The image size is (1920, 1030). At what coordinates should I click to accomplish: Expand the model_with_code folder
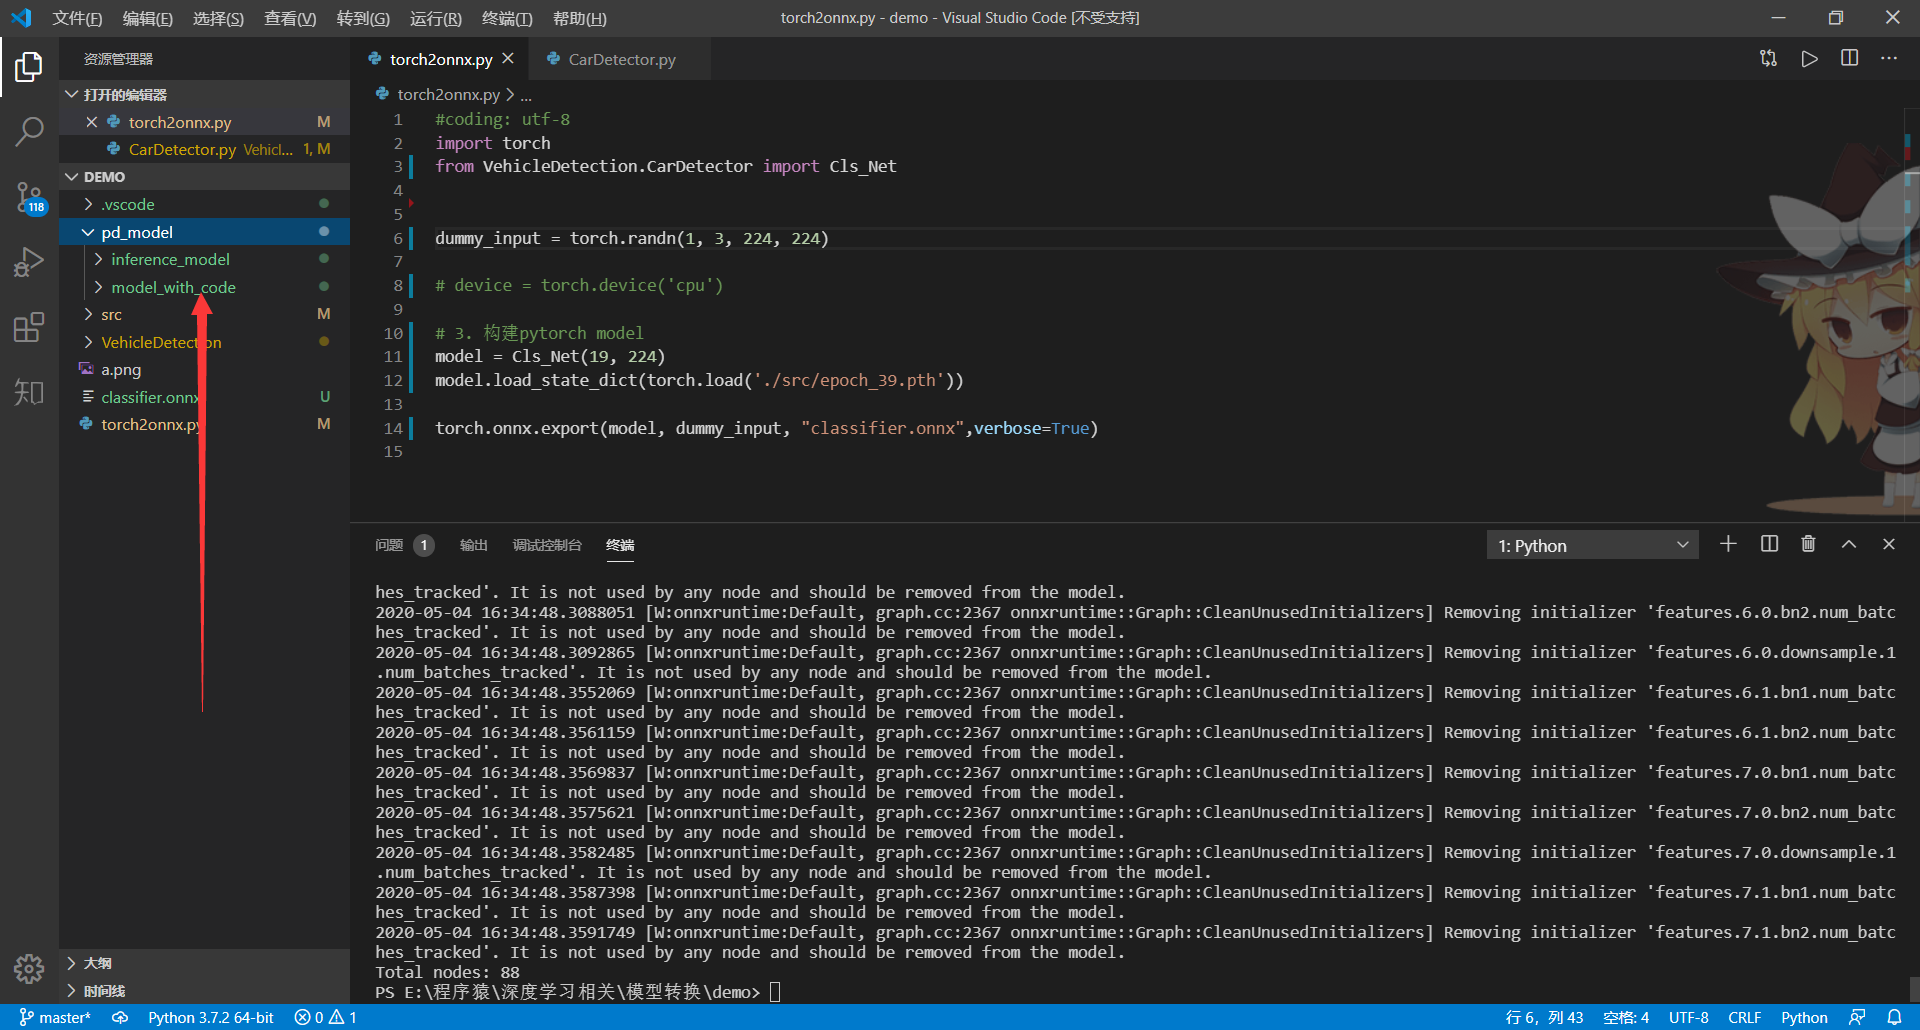click(x=204, y=287)
